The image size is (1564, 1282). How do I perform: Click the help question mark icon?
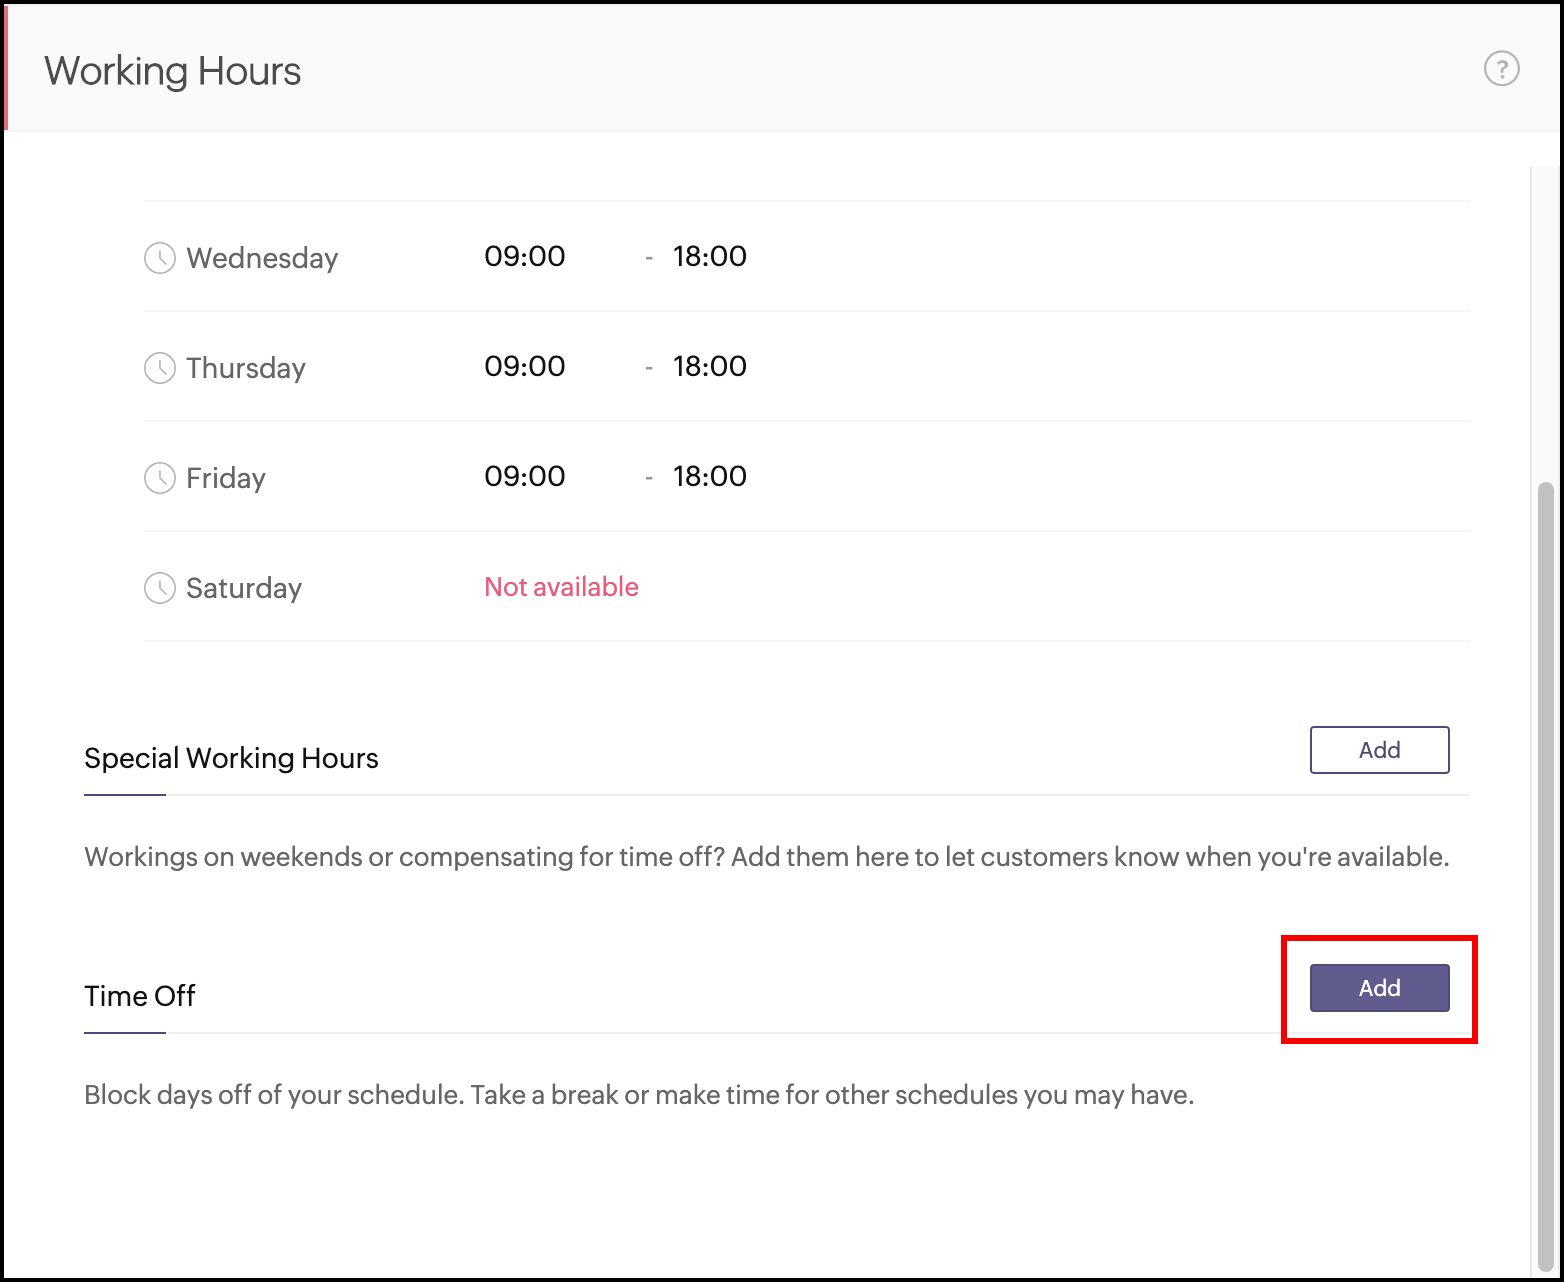(x=1501, y=69)
